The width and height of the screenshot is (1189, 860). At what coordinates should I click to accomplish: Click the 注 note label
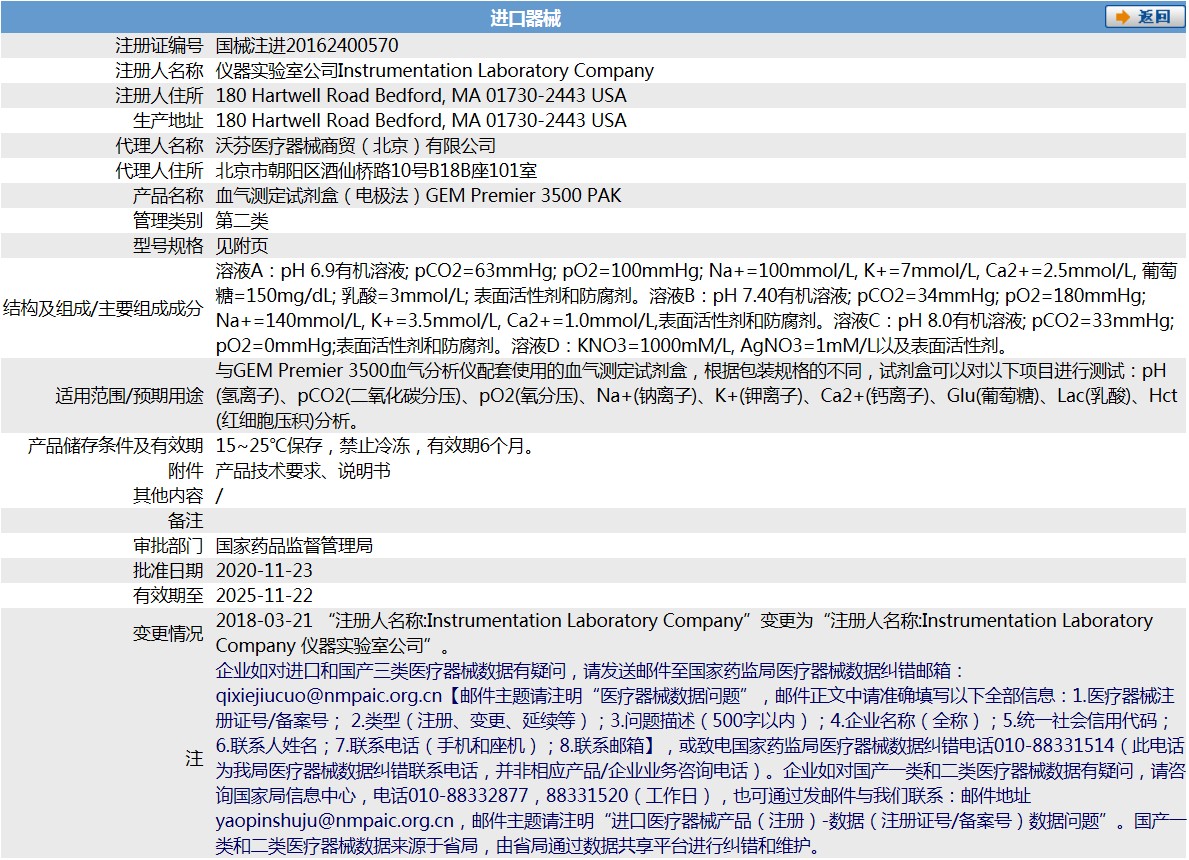(194, 758)
